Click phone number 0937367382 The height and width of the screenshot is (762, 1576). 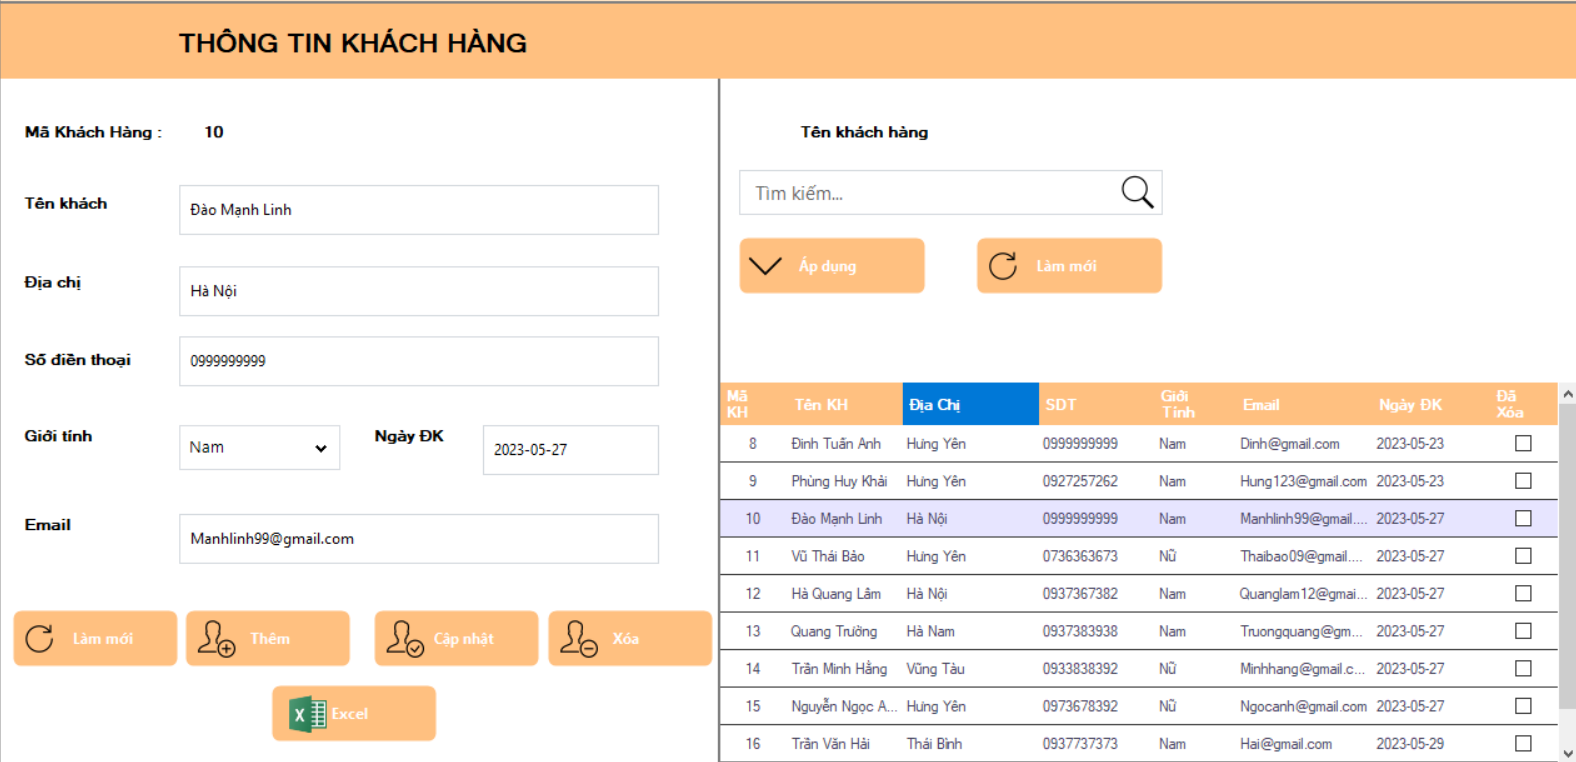click(x=1080, y=593)
